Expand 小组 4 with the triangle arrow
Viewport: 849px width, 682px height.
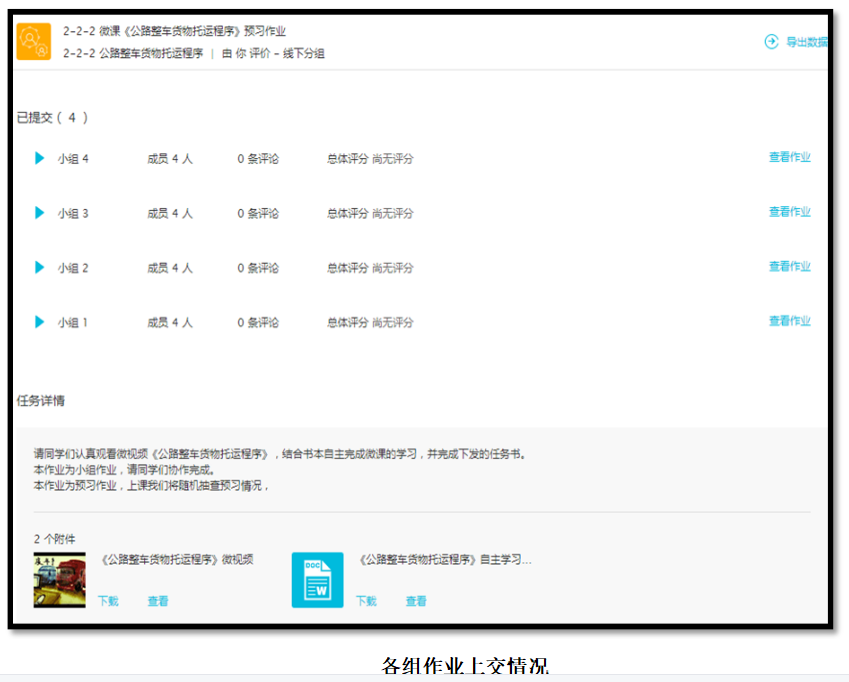pyautogui.click(x=40, y=158)
